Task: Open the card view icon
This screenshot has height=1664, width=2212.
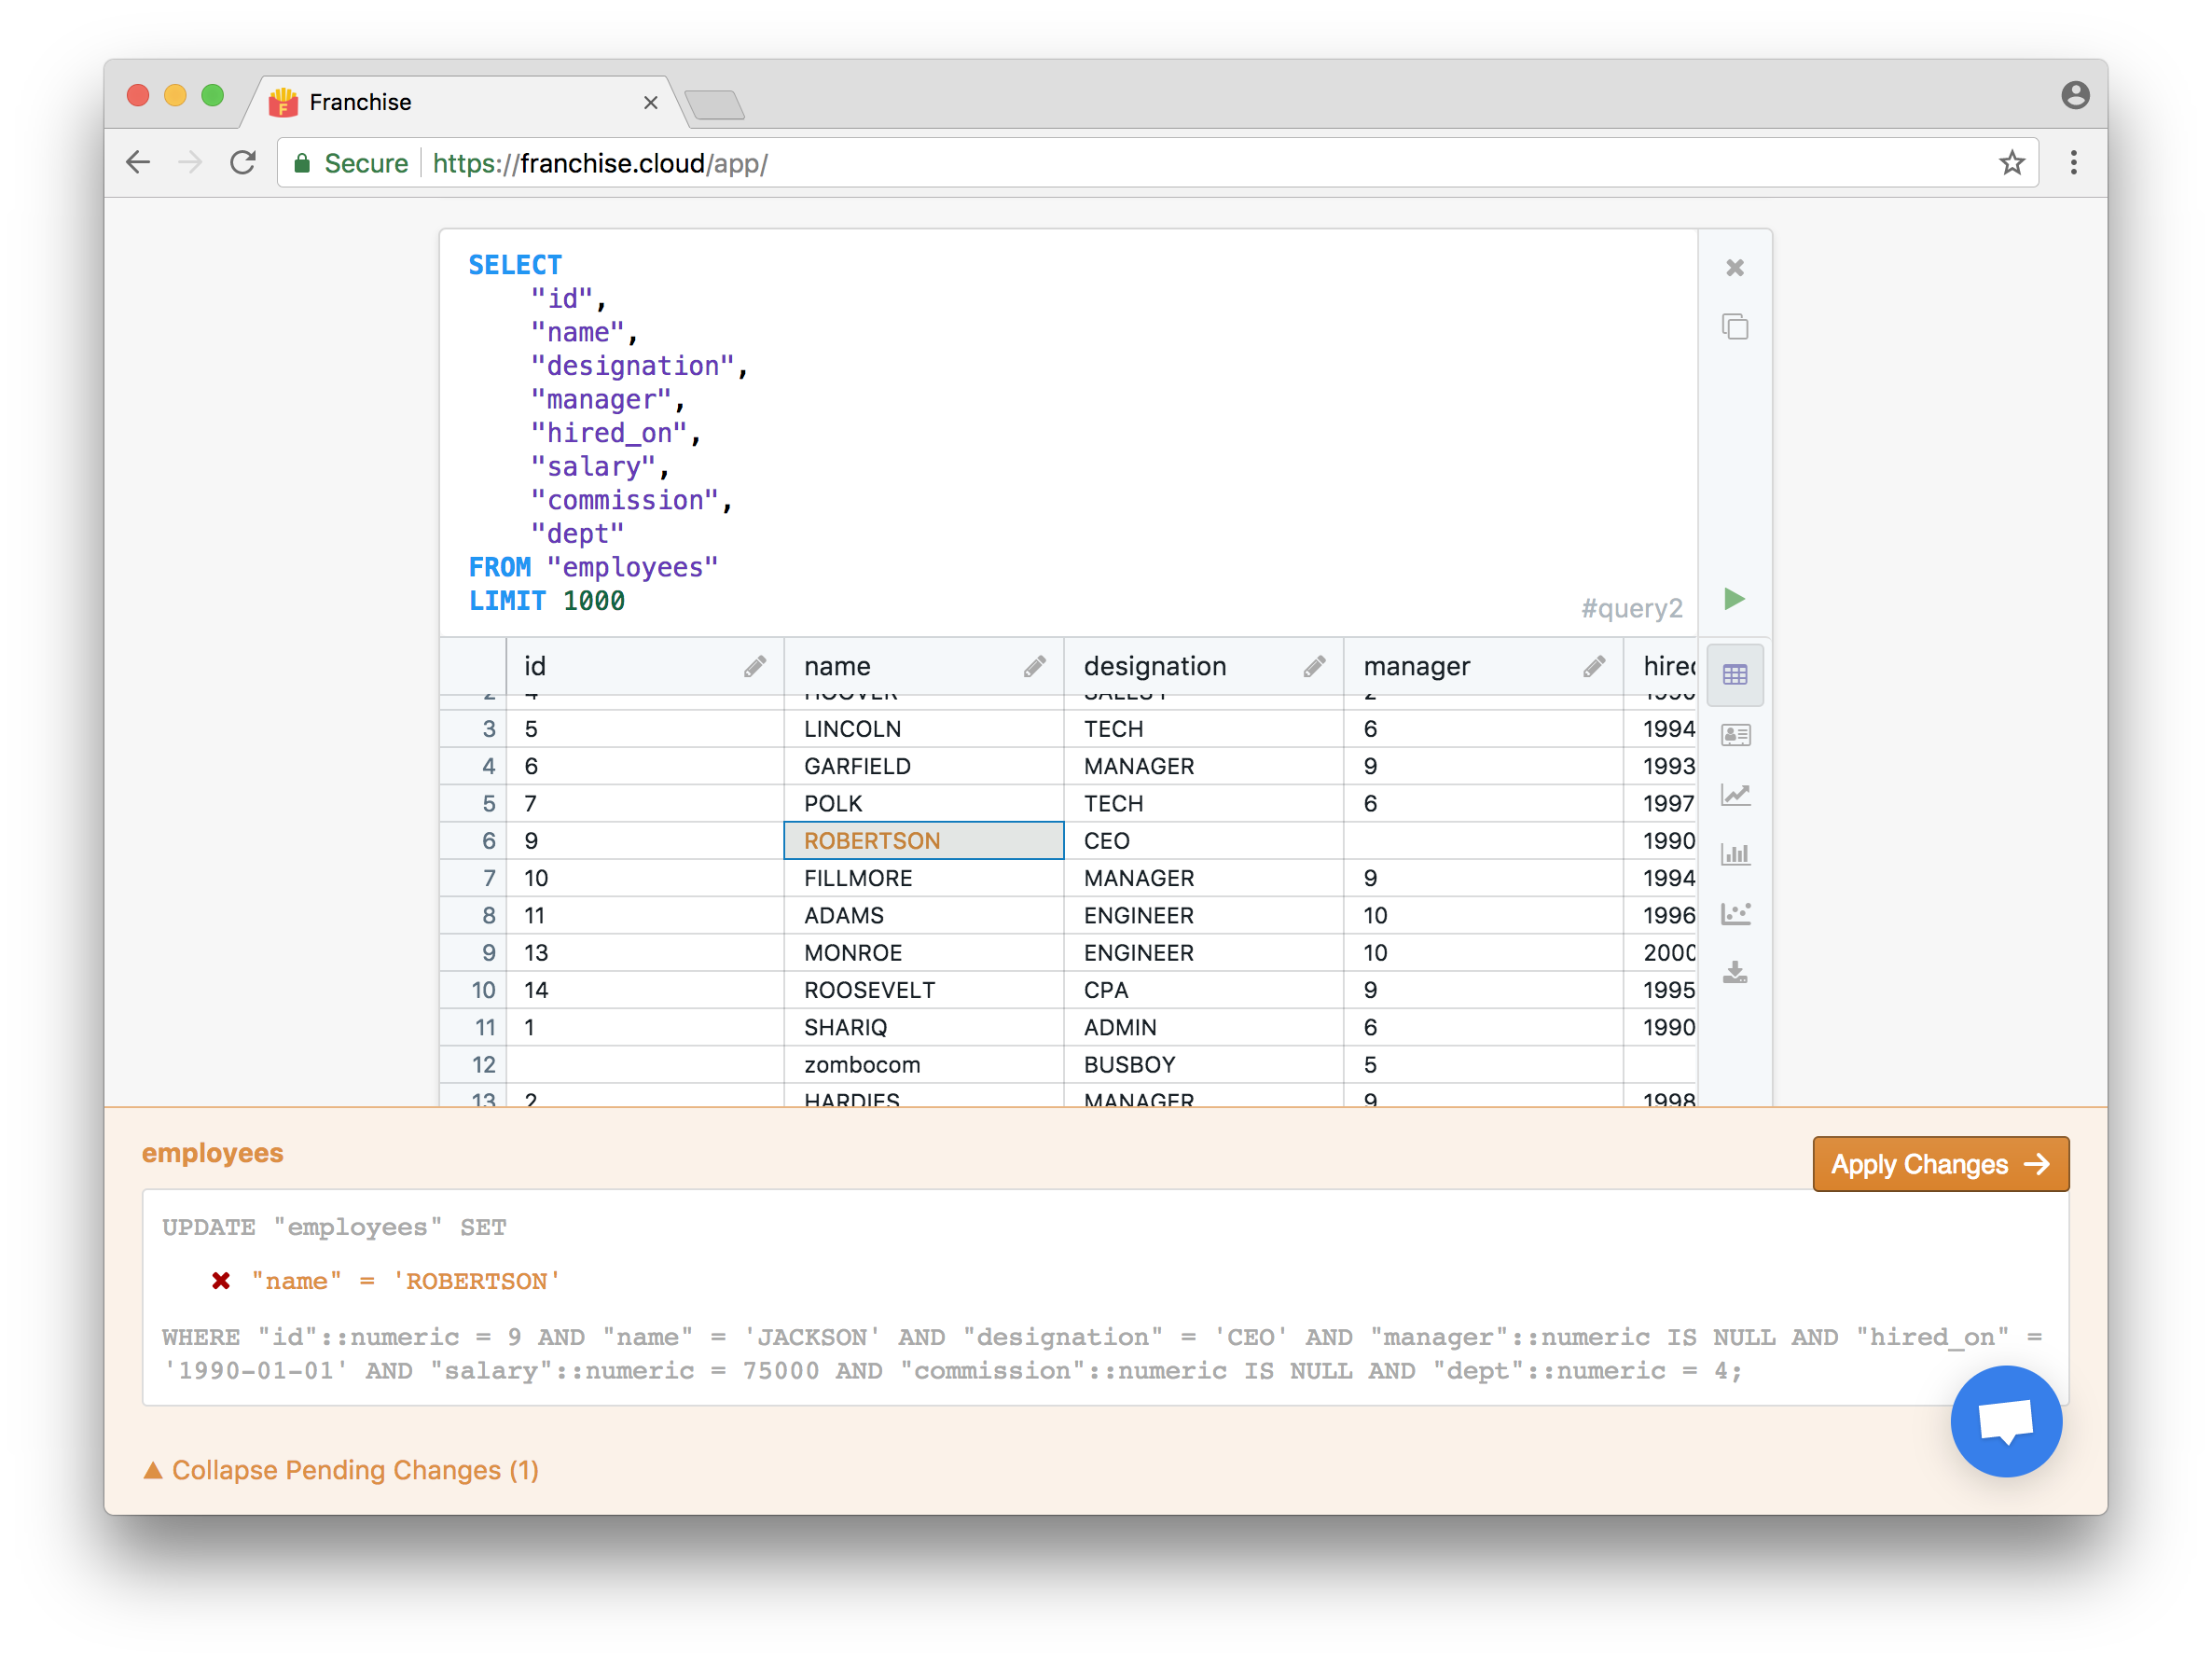Action: 1735,735
